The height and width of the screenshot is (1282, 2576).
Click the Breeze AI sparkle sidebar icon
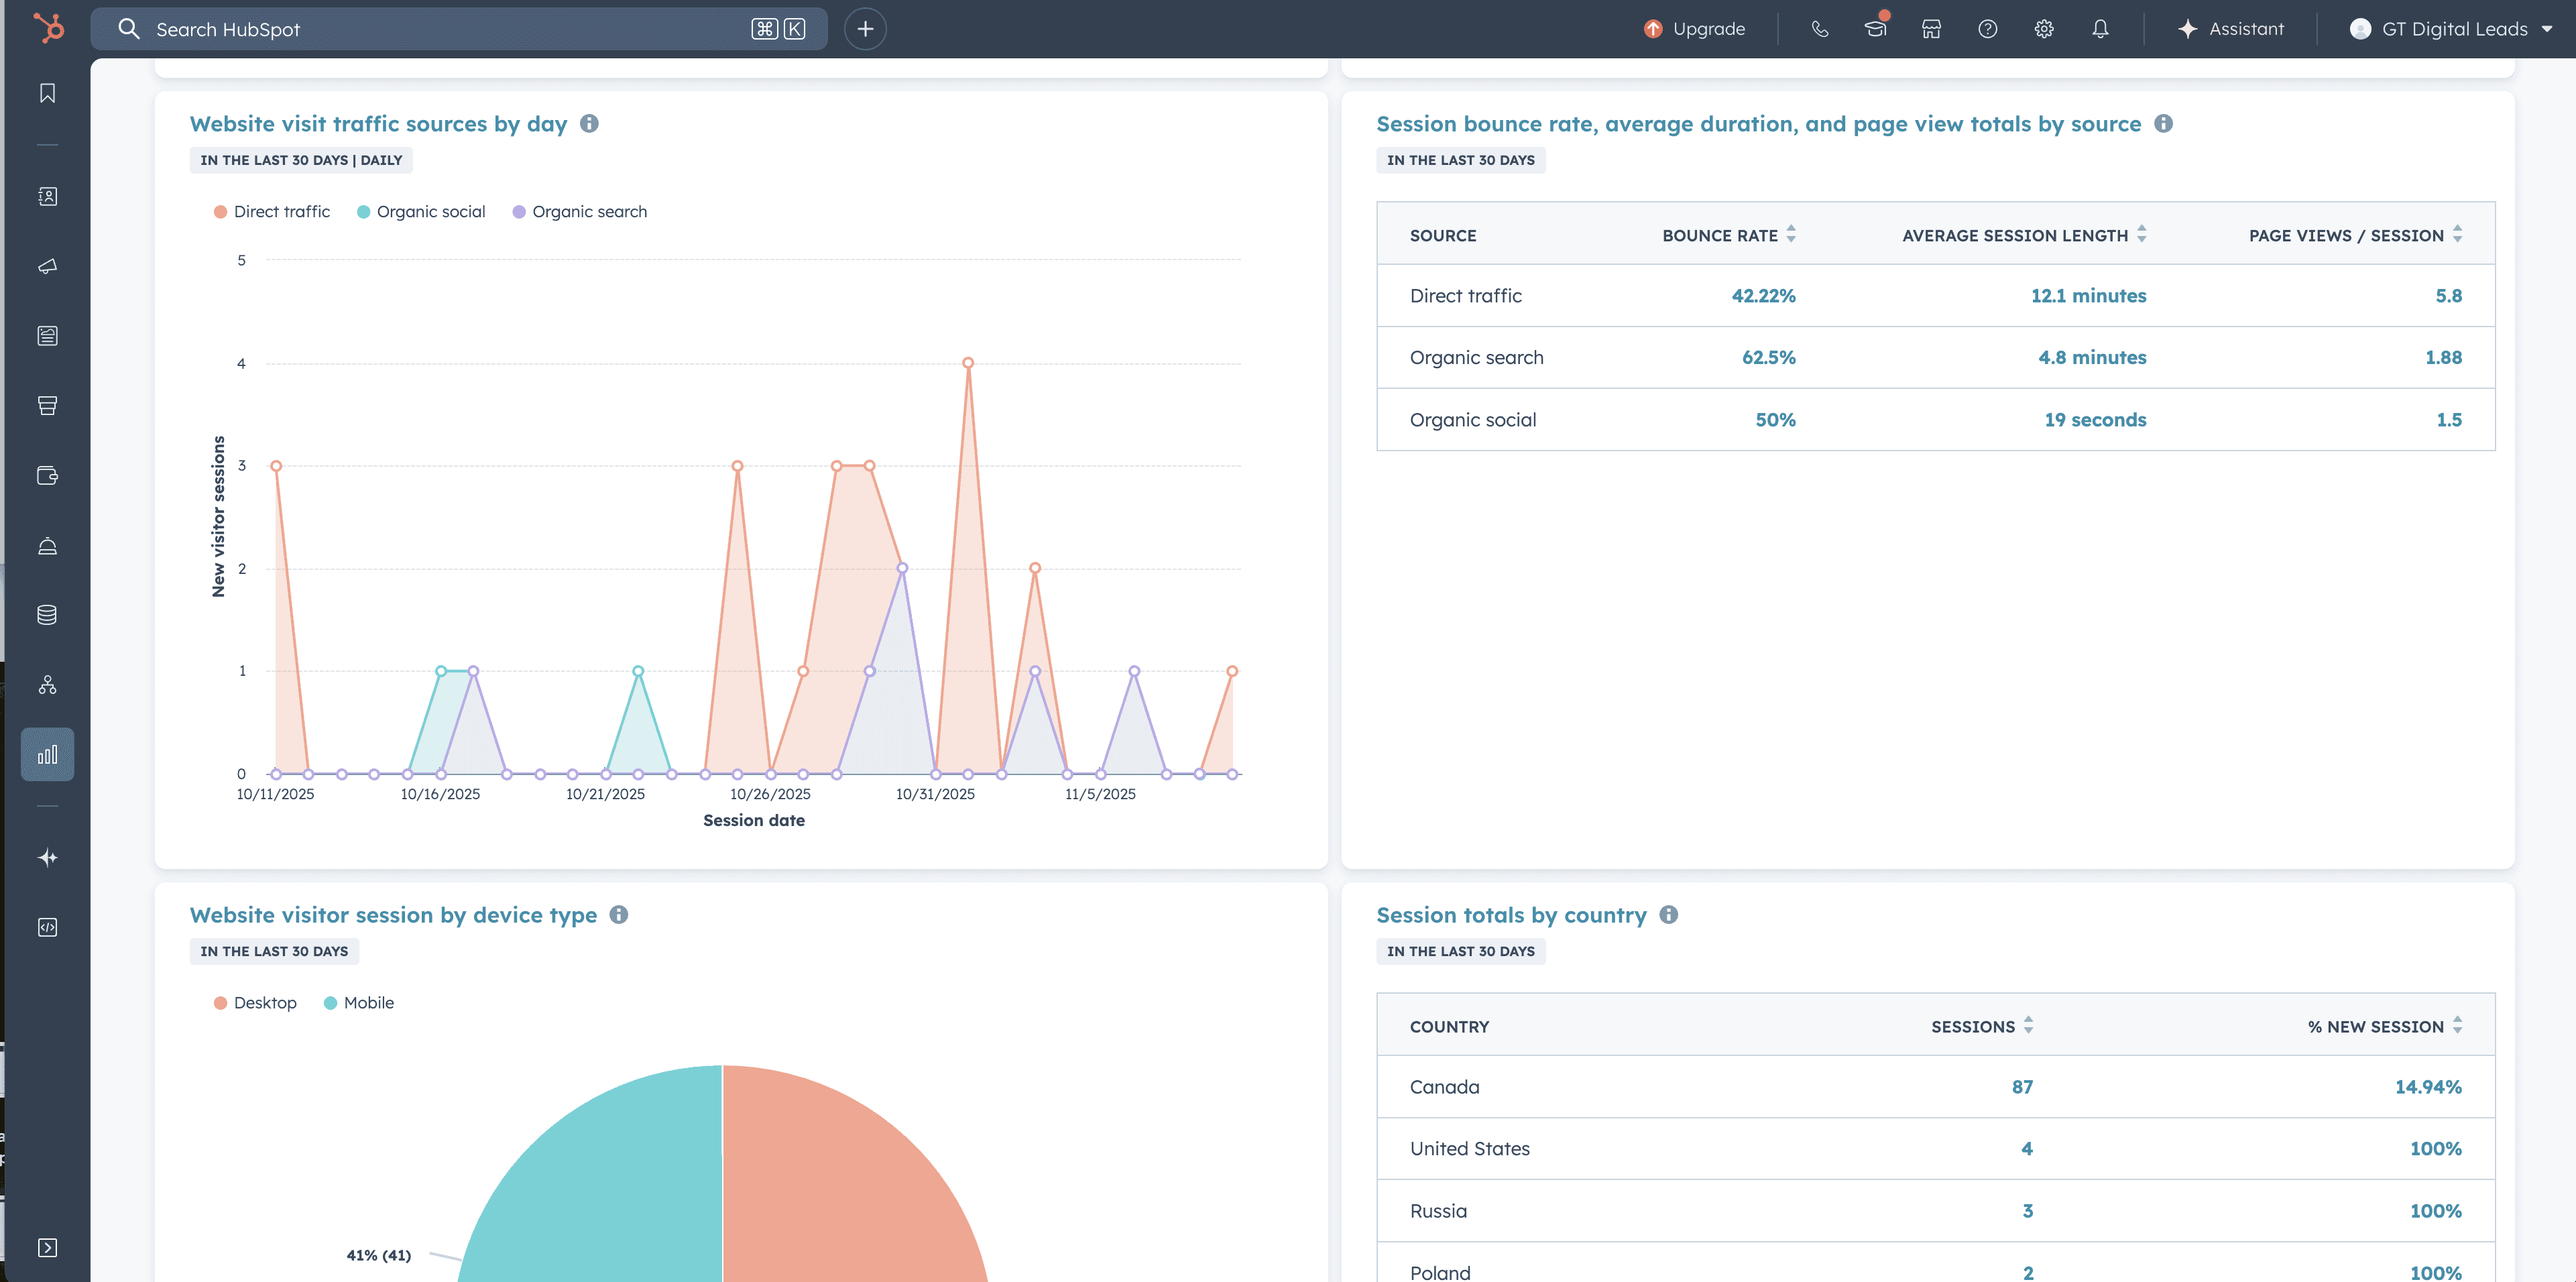47,857
